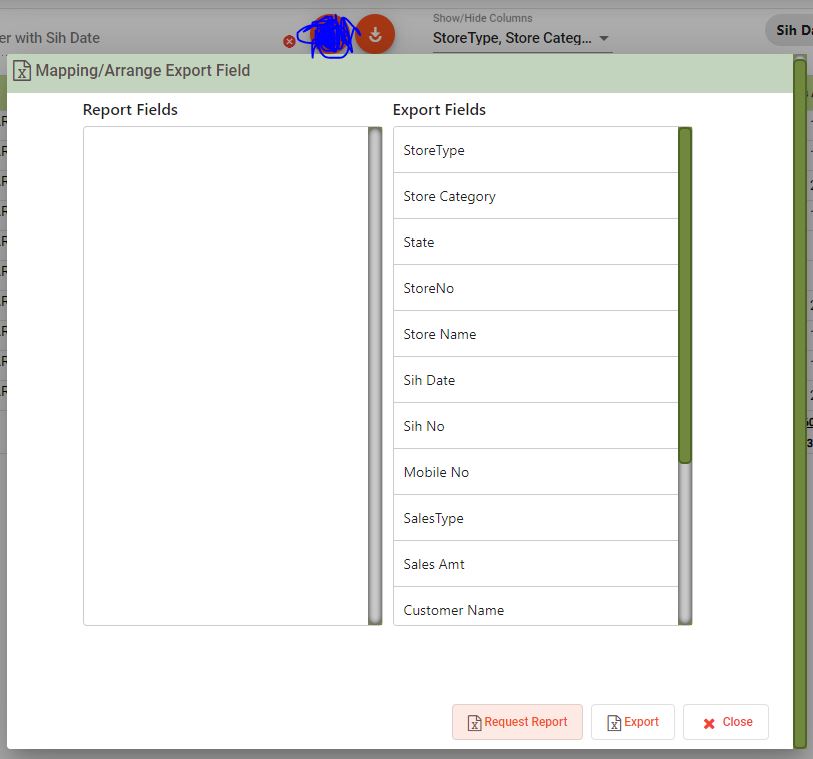Click the small red remove icon
813x759 pixels.
point(289,42)
